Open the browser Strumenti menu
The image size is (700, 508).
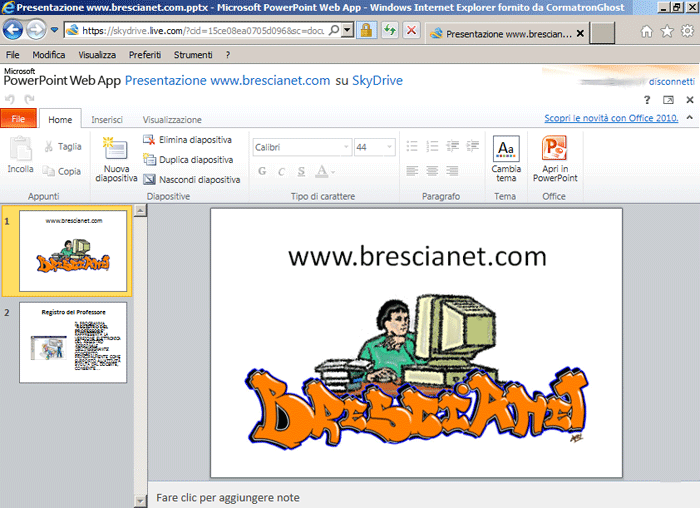[193, 55]
